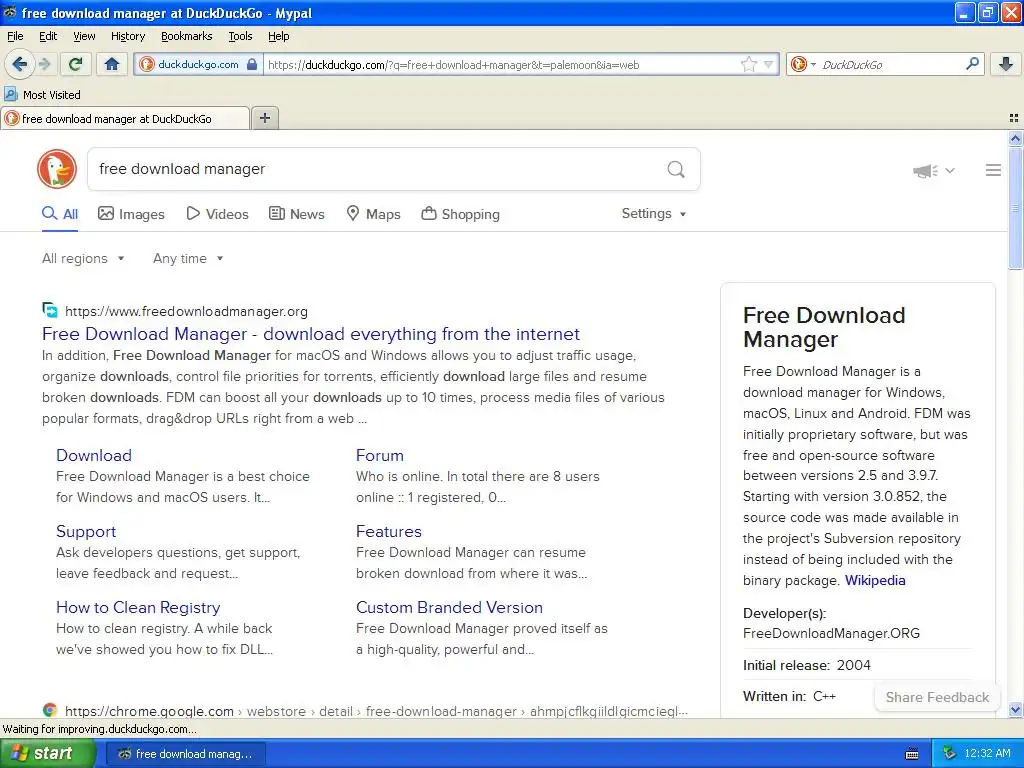The width and height of the screenshot is (1024, 768).
Task: Open the Most Visited bookmarks folder
Action: [x=42, y=95]
